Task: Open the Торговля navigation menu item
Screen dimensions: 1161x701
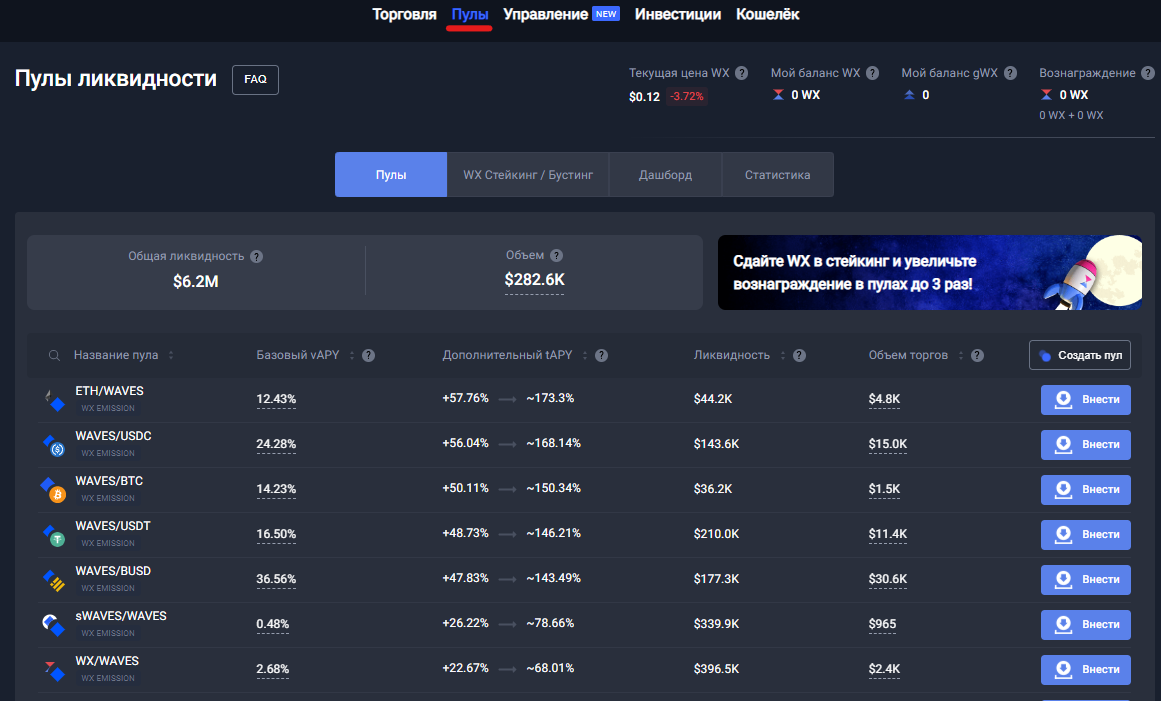Action: pos(404,14)
